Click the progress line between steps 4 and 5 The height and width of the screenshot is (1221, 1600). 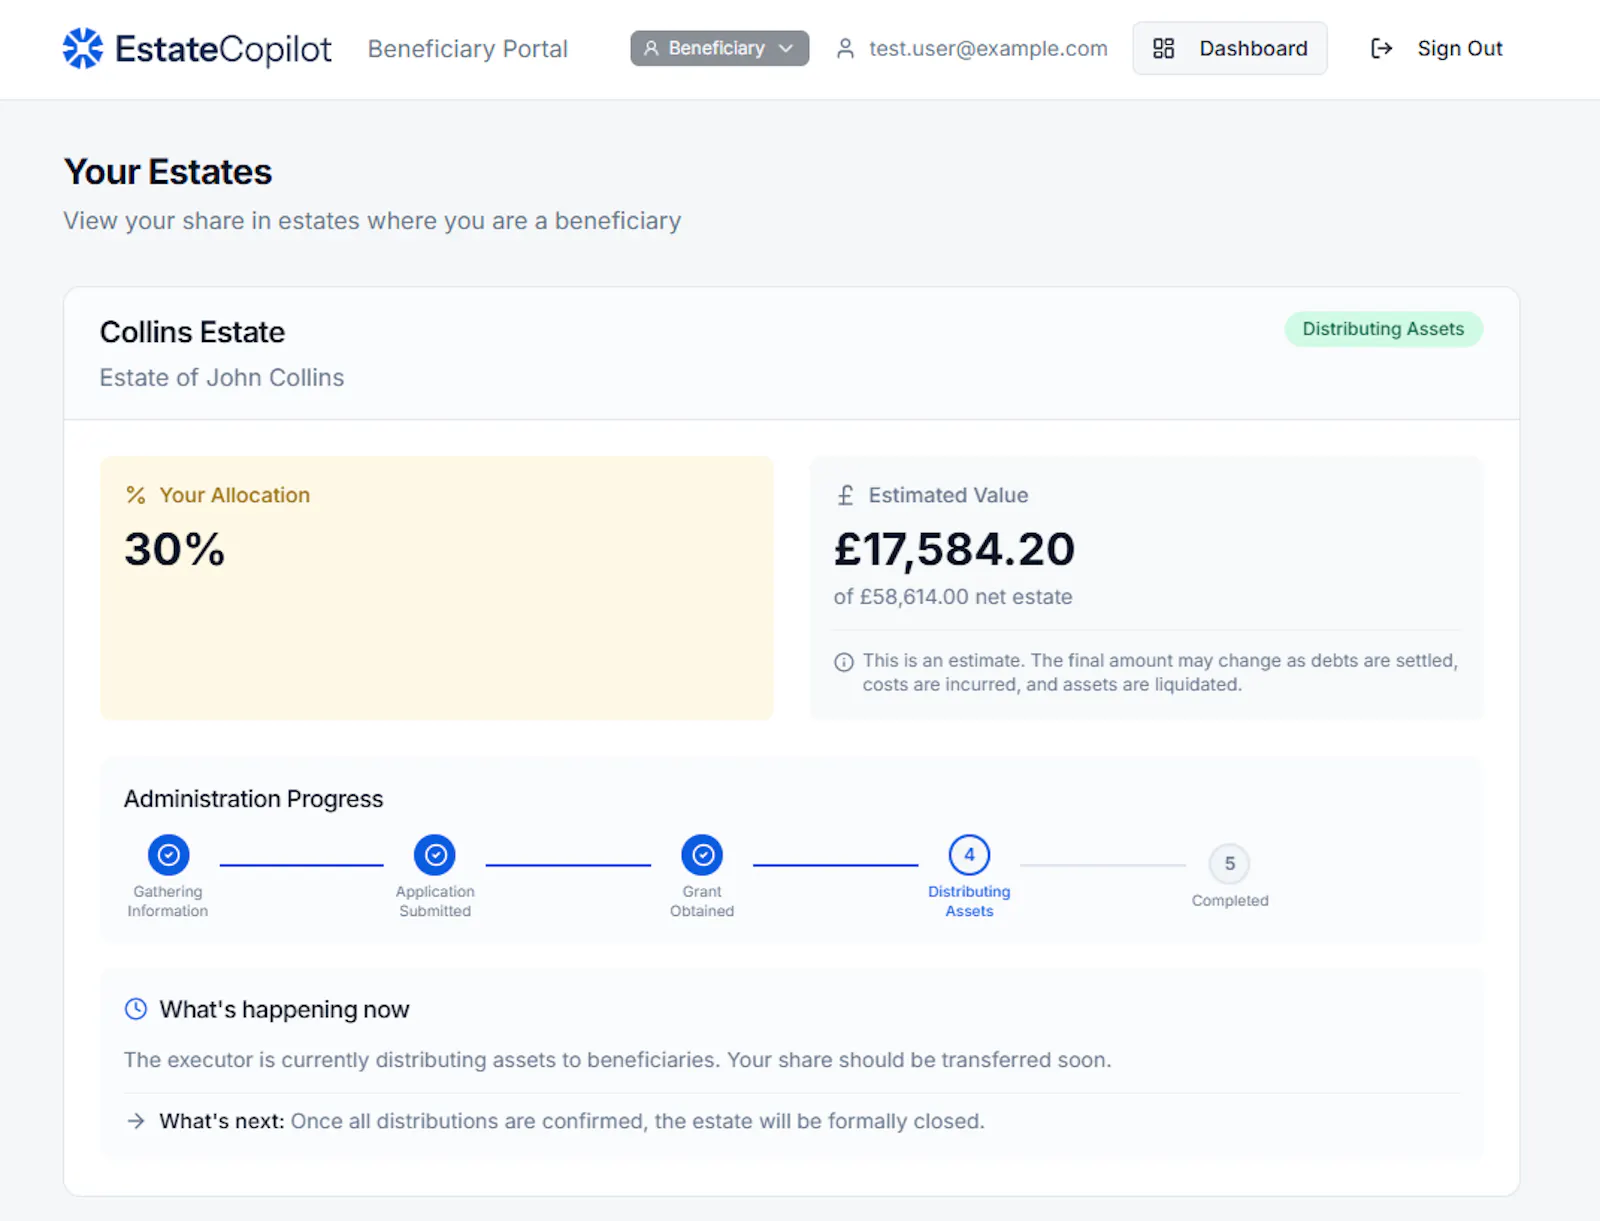[x=1103, y=865]
